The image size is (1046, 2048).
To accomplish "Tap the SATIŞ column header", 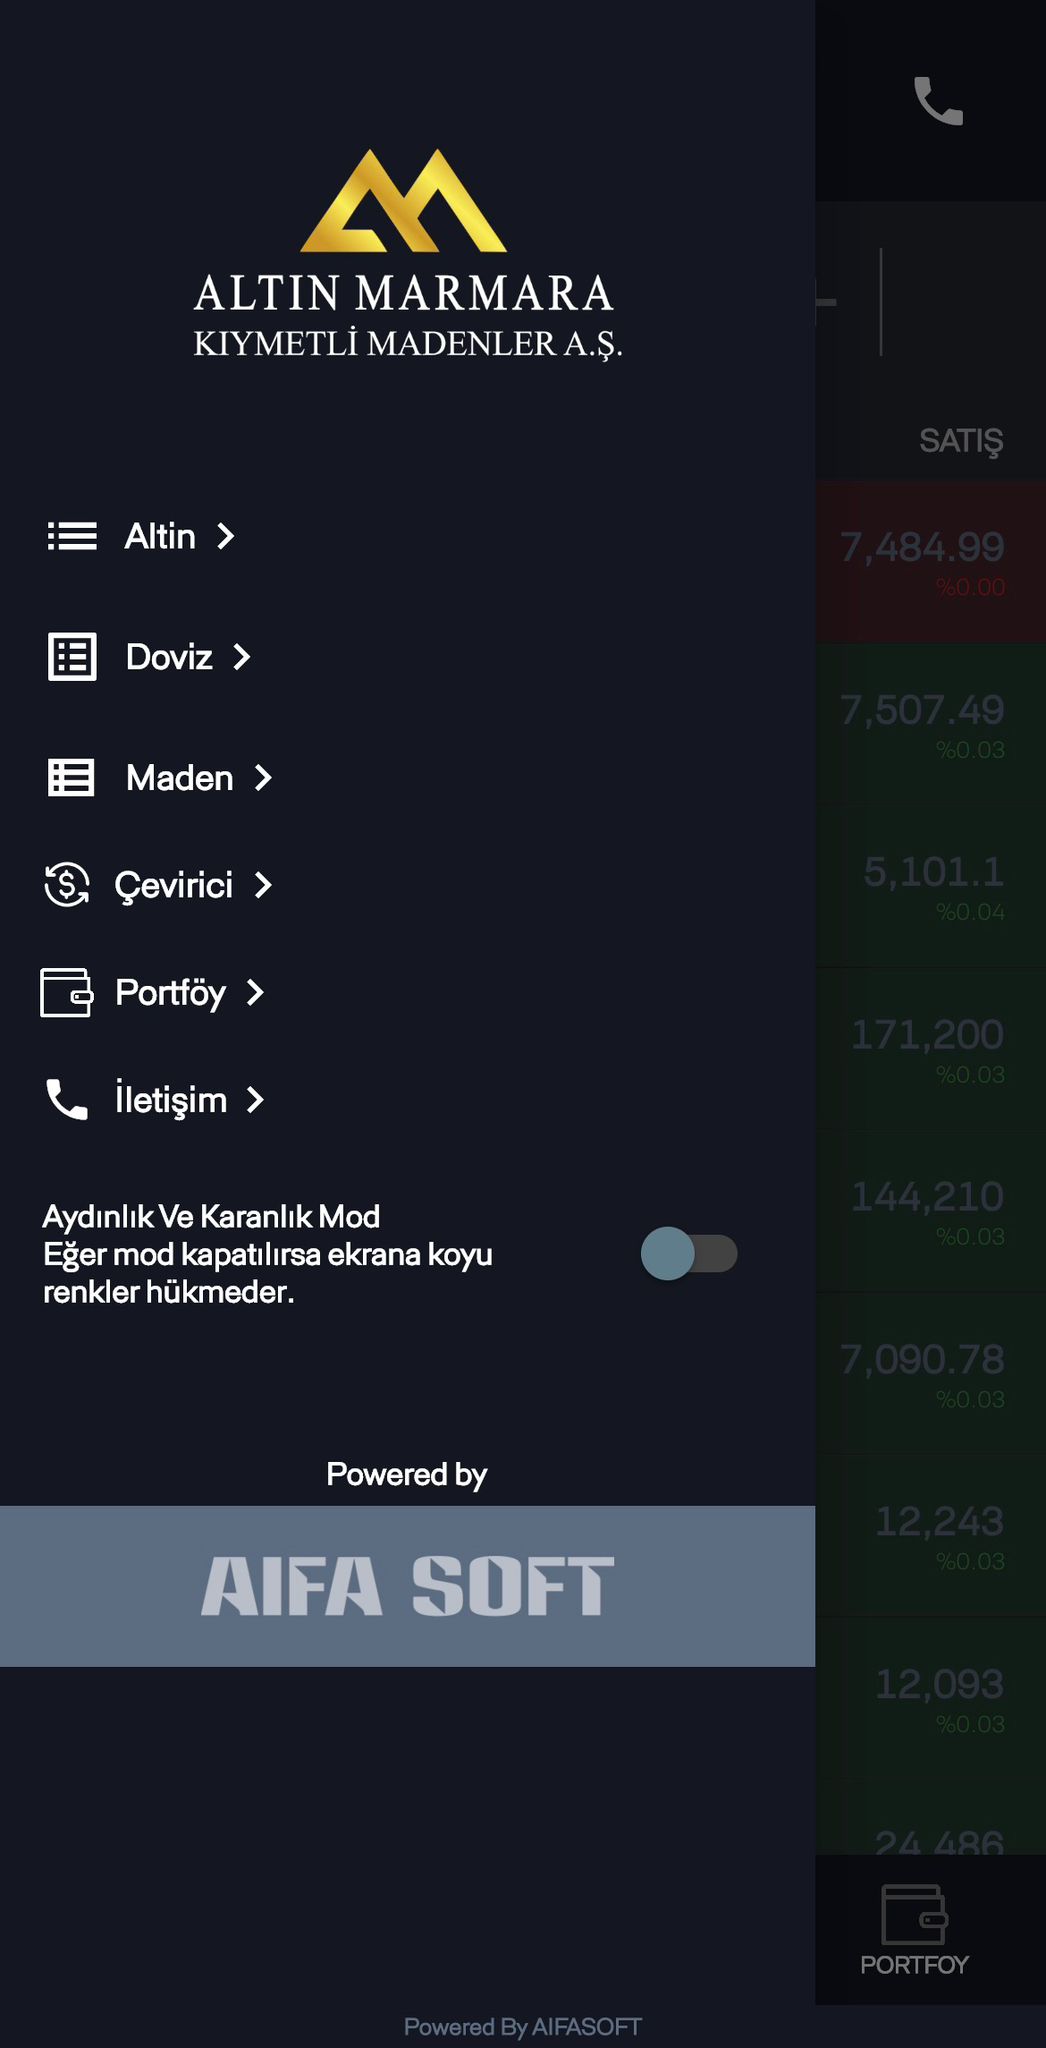I will [960, 440].
